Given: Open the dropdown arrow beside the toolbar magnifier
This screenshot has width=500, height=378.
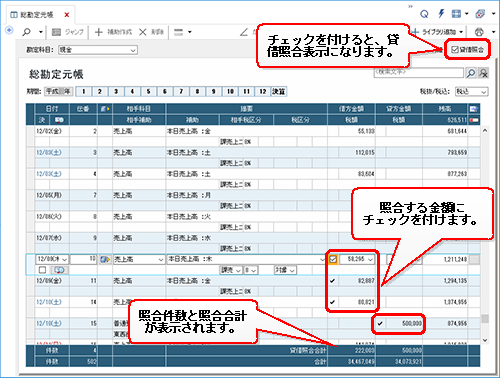Looking at the screenshot, I should point(41,32).
